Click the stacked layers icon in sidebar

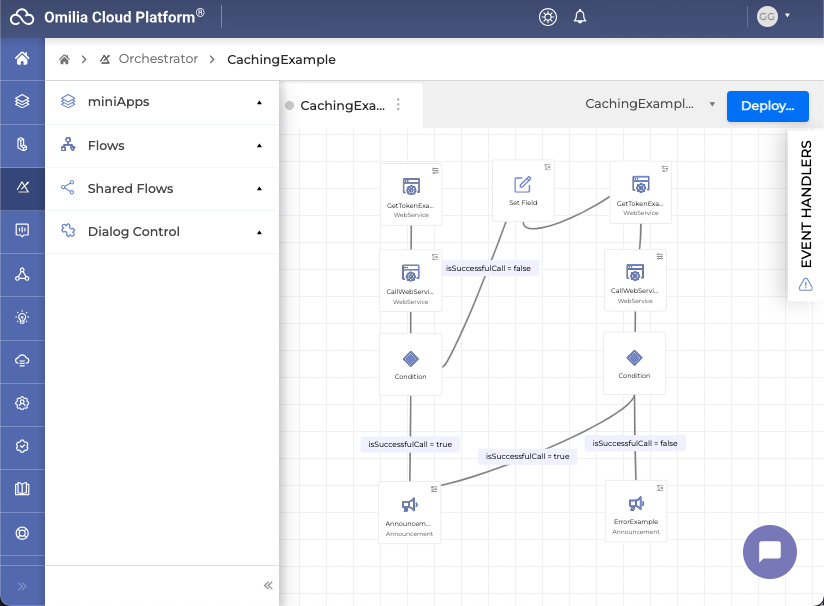[22, 102]
